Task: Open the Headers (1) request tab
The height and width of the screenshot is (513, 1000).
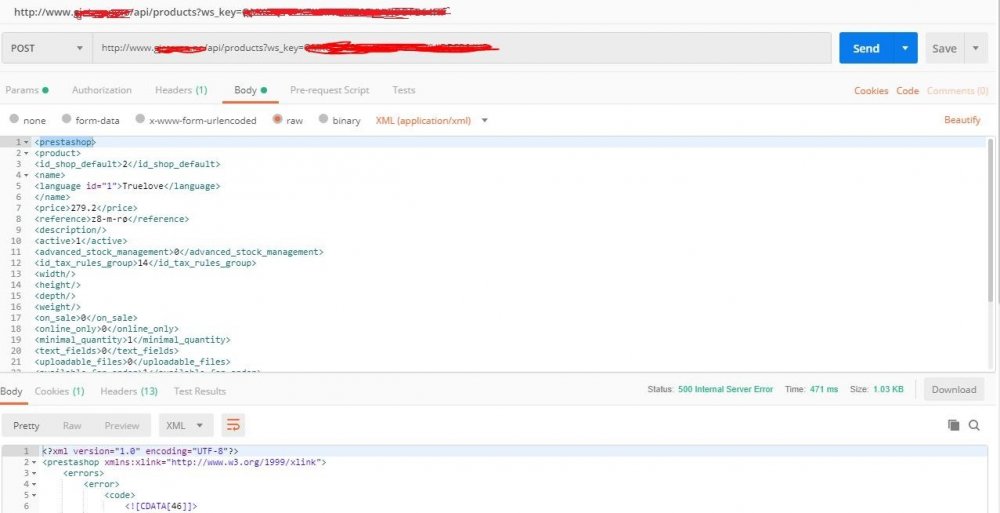Action: pos(181,90)
